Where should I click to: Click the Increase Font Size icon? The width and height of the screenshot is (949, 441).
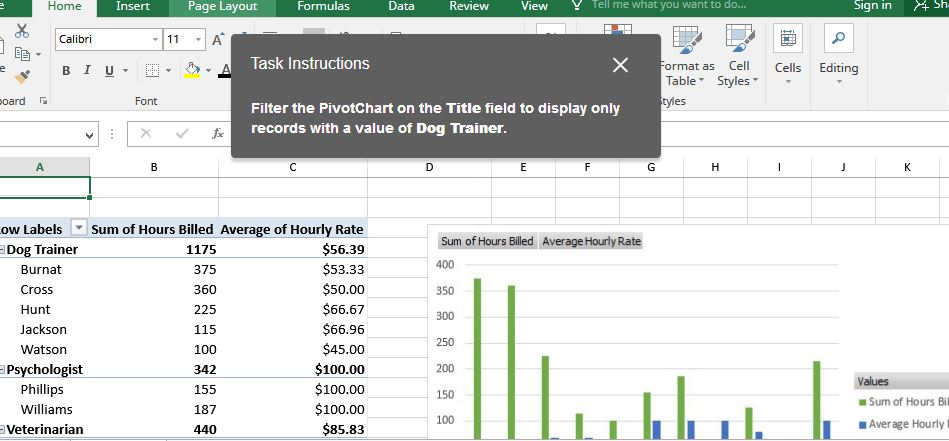(217, 39)
